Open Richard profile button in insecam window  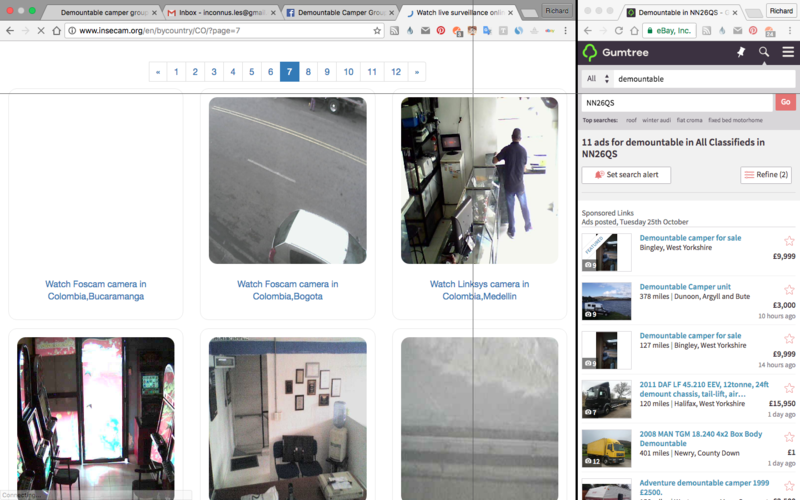pos(556,11)
